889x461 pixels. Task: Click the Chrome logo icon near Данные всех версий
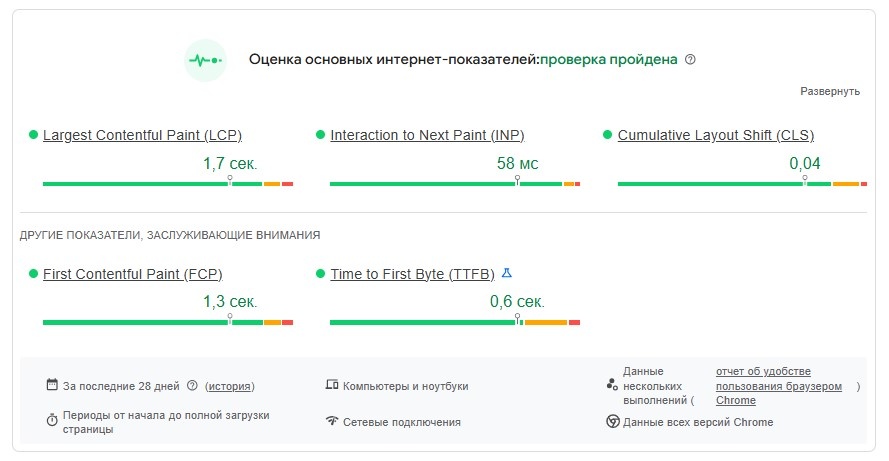pyautogui.click(x=612, y=421)
